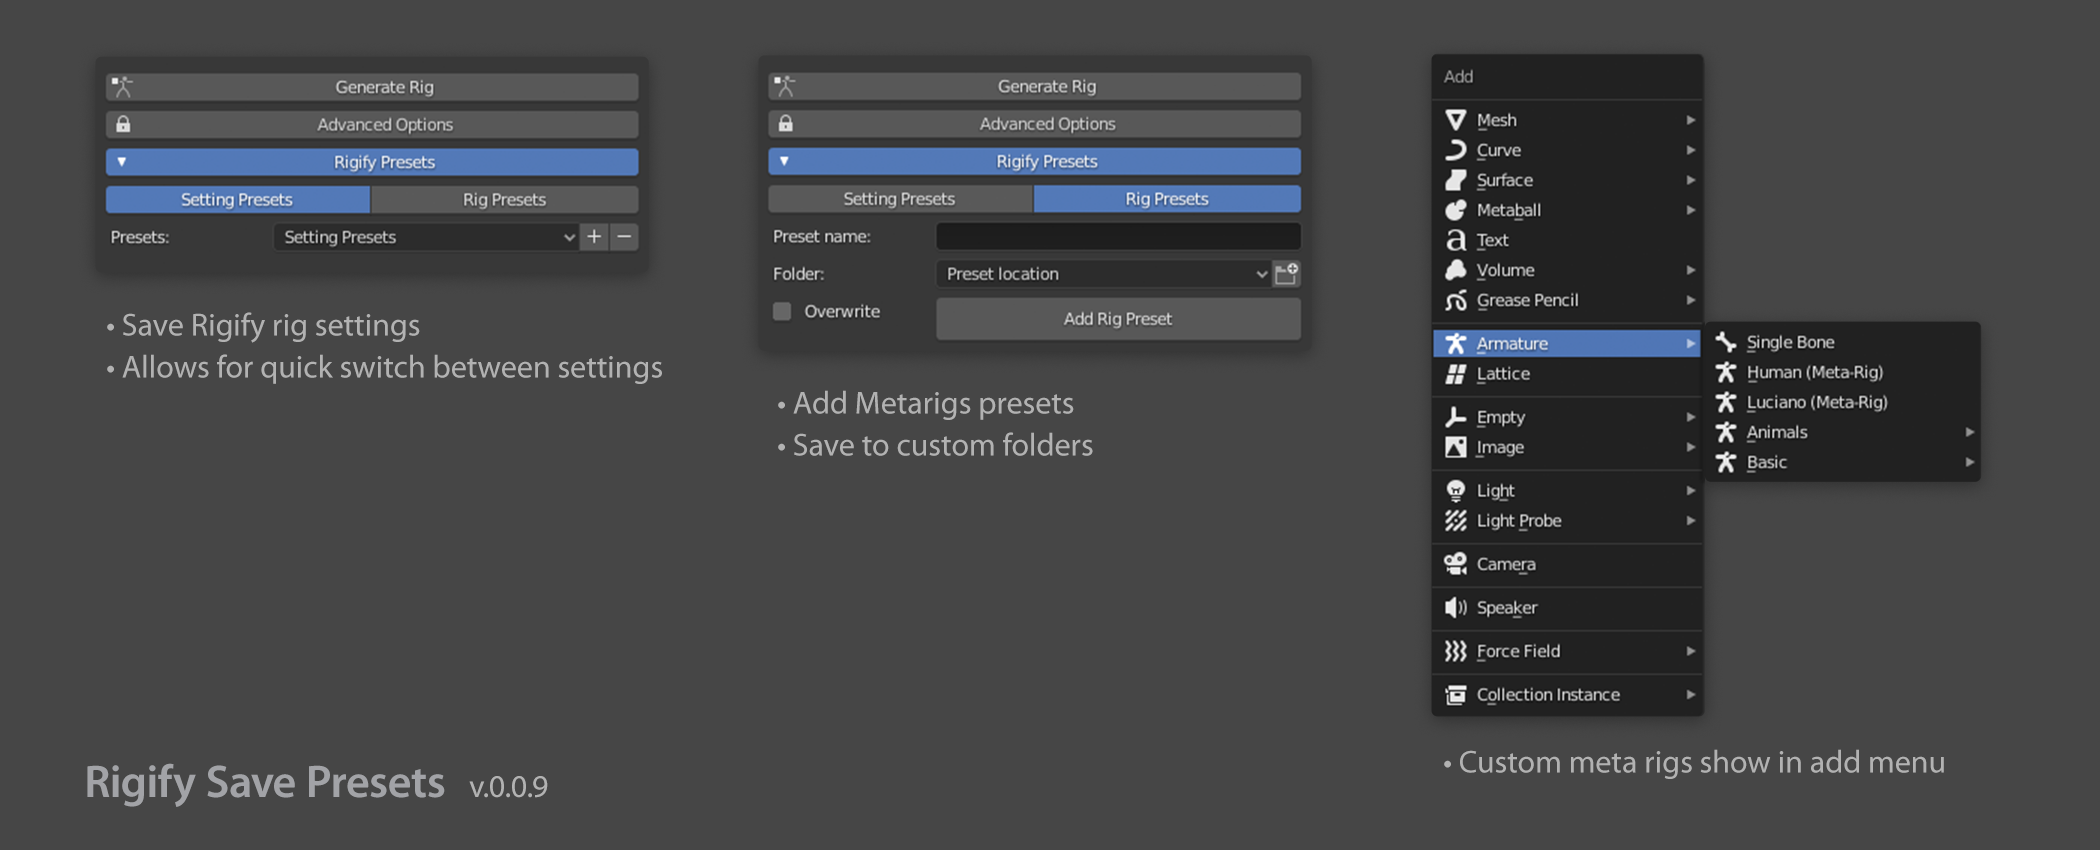The width and height of the screenshot is (2100, 850).
Task: Click the Animals submenu armature icon
Action: (1726, 432)
